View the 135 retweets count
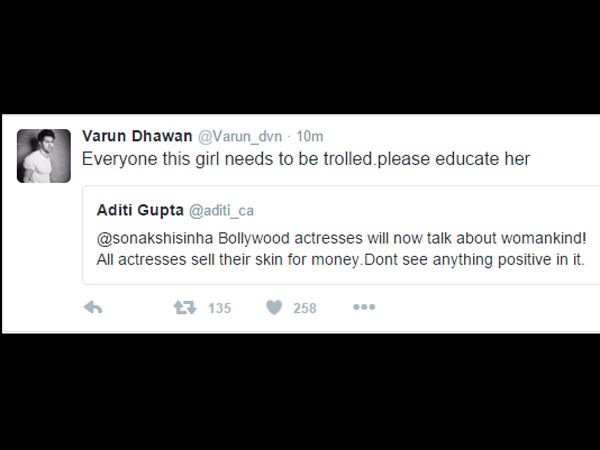The image size is (600, 450). (219, 308)
